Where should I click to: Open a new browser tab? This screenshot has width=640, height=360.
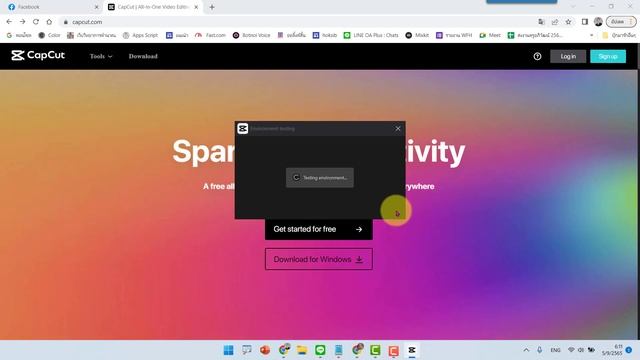pyautogui.click(x=212, y=7)
